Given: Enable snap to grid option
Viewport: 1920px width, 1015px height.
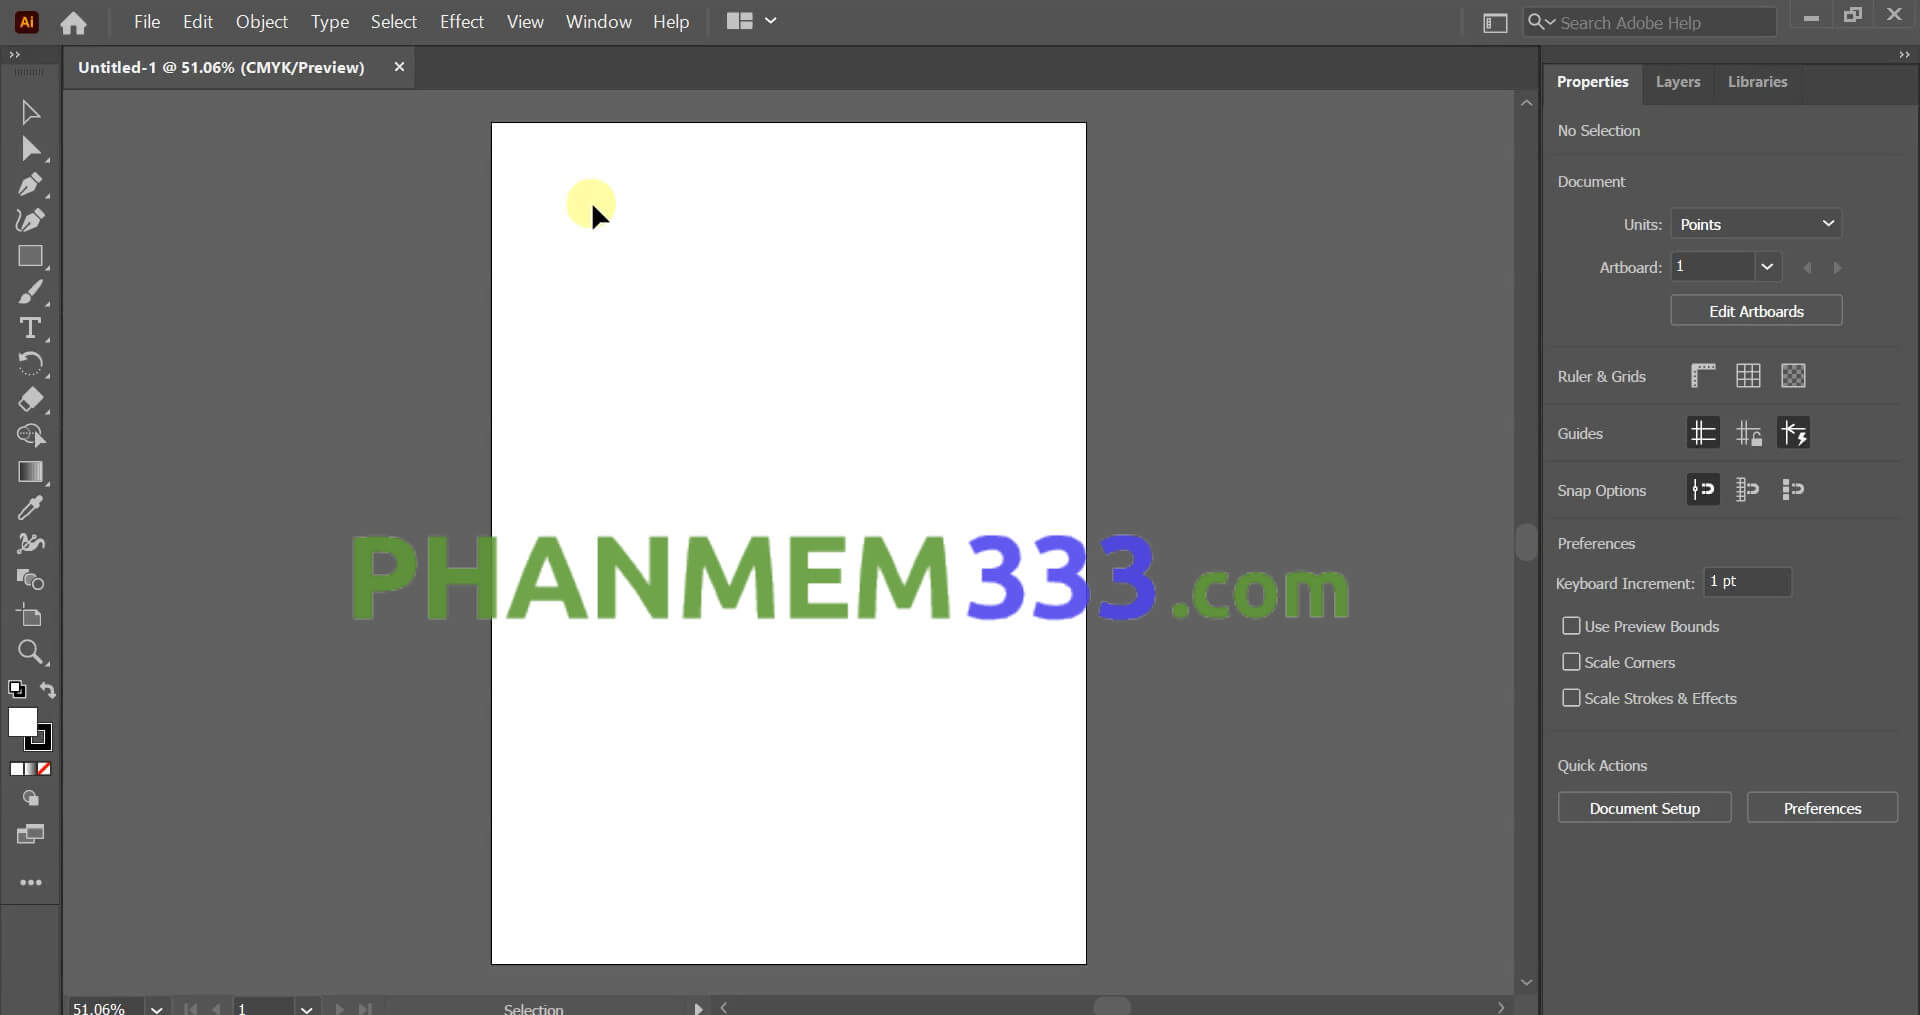Looking at the screenshot, I should point(1748,489).
